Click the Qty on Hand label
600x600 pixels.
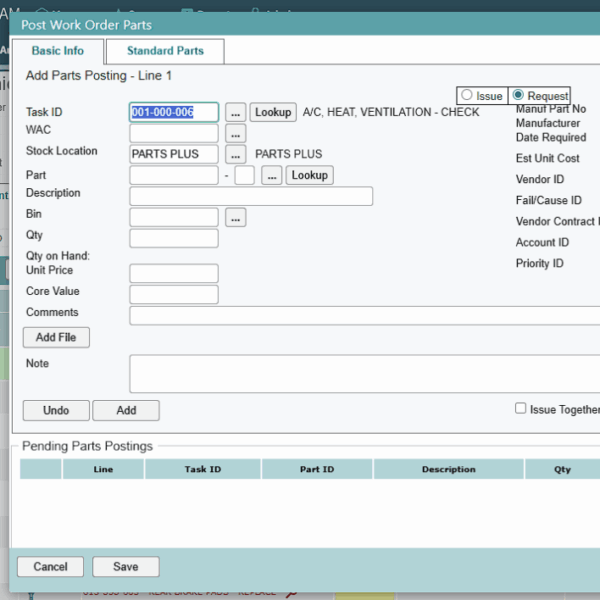58,256
